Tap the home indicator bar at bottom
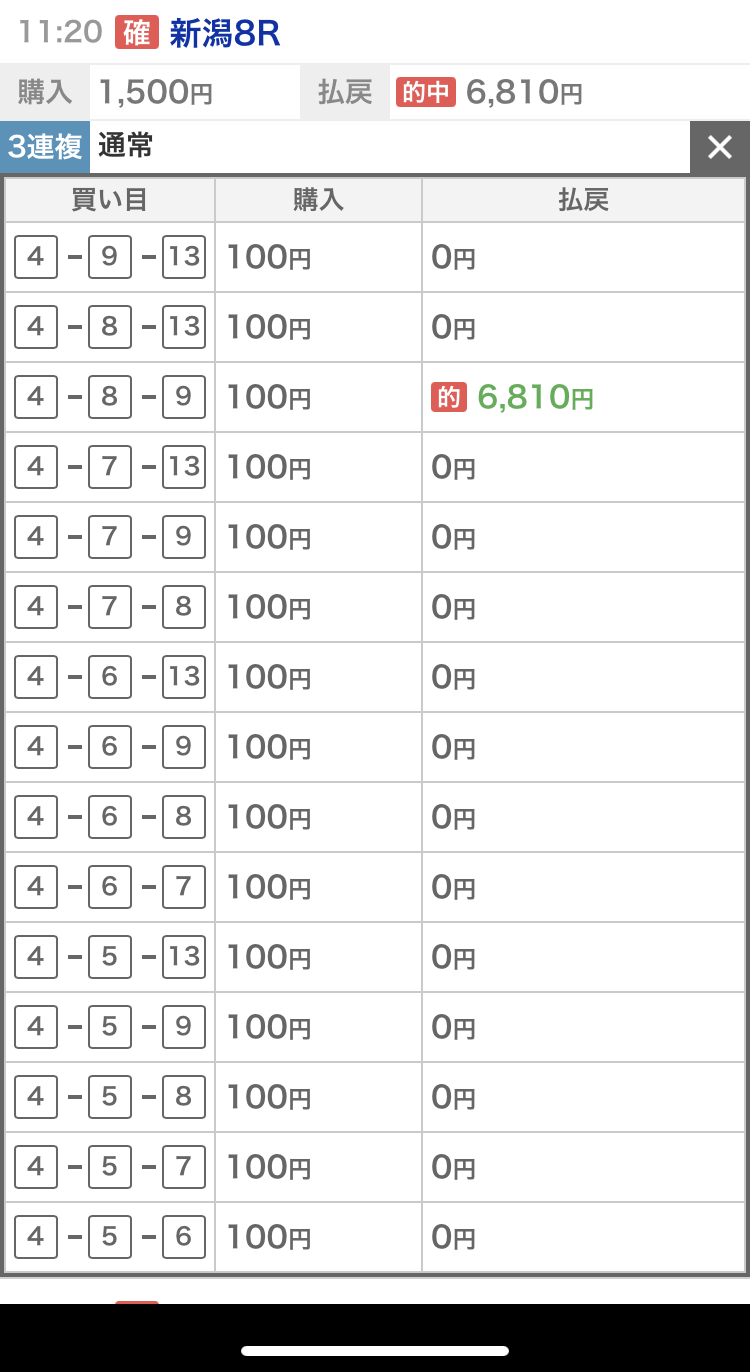This screenshot has height=1372, width=750. [375, 1351]
